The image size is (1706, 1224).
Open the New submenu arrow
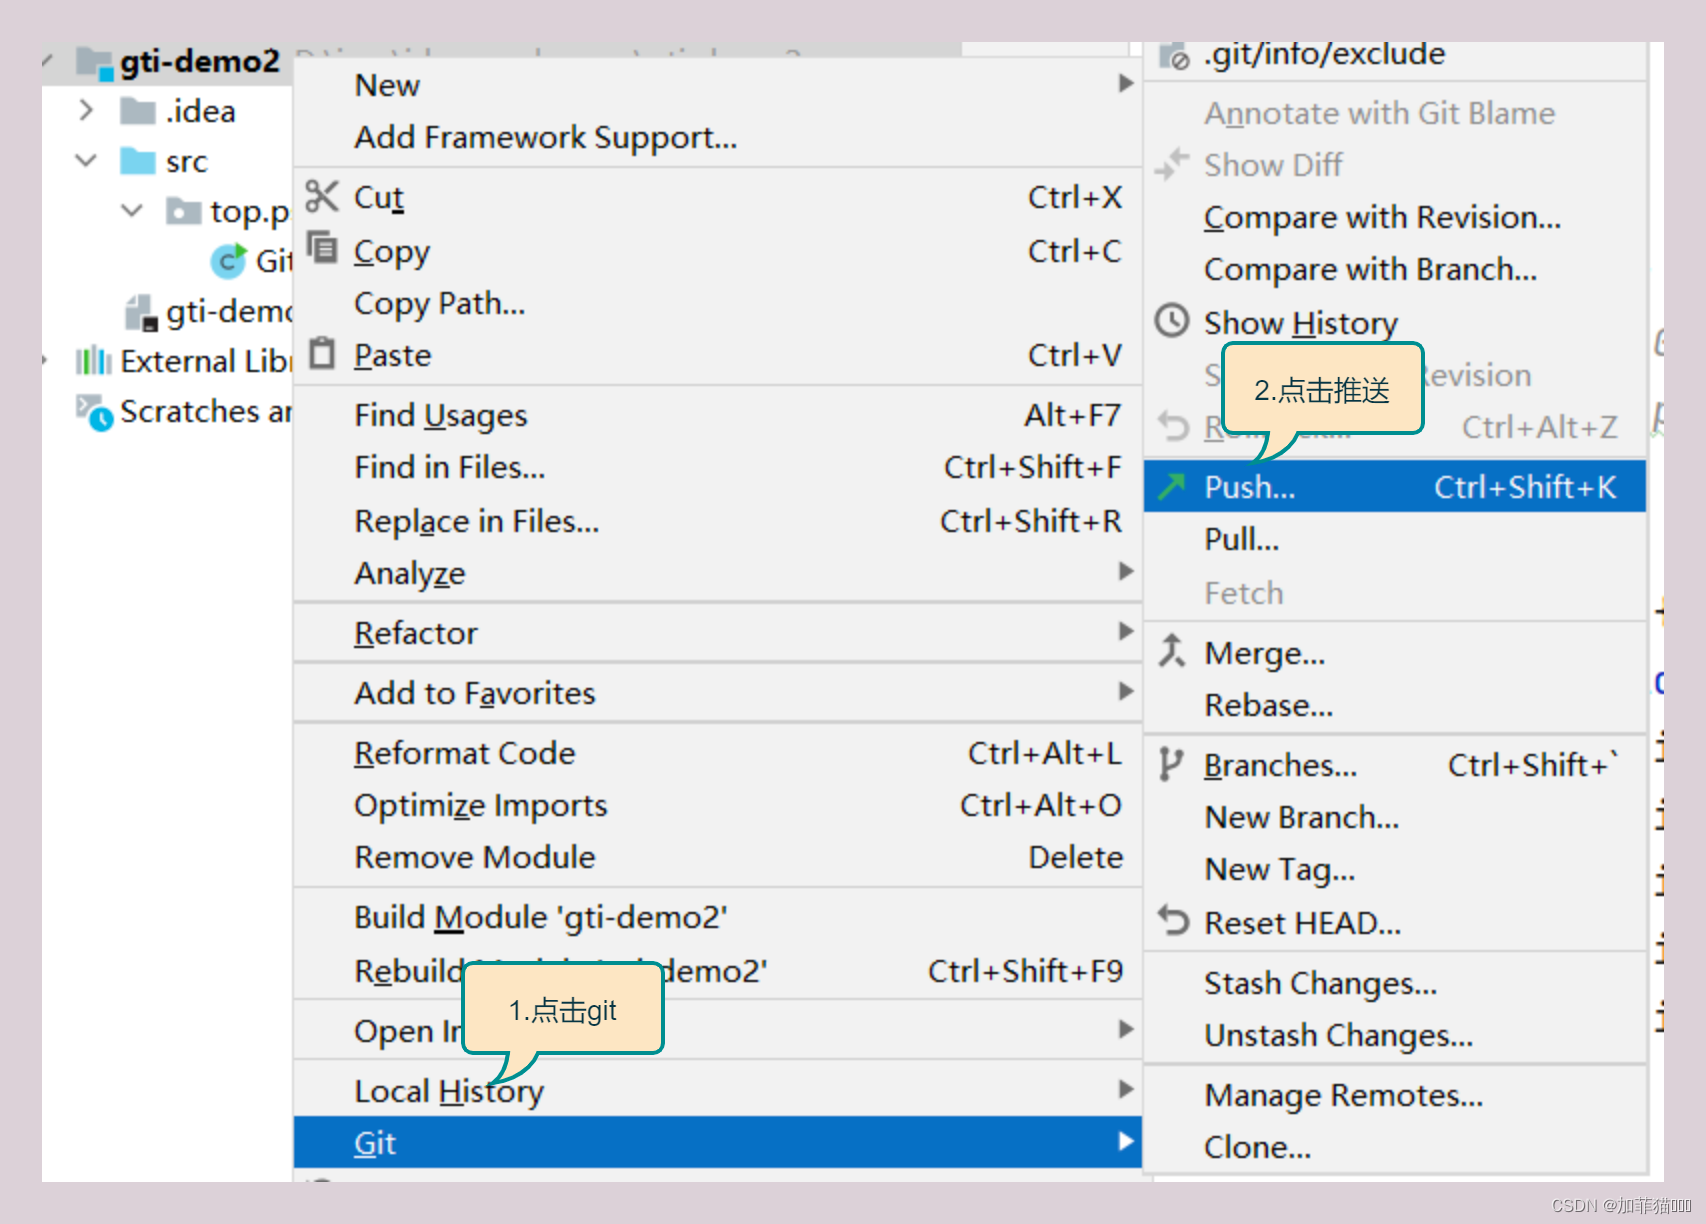[x=1125, y=83]
